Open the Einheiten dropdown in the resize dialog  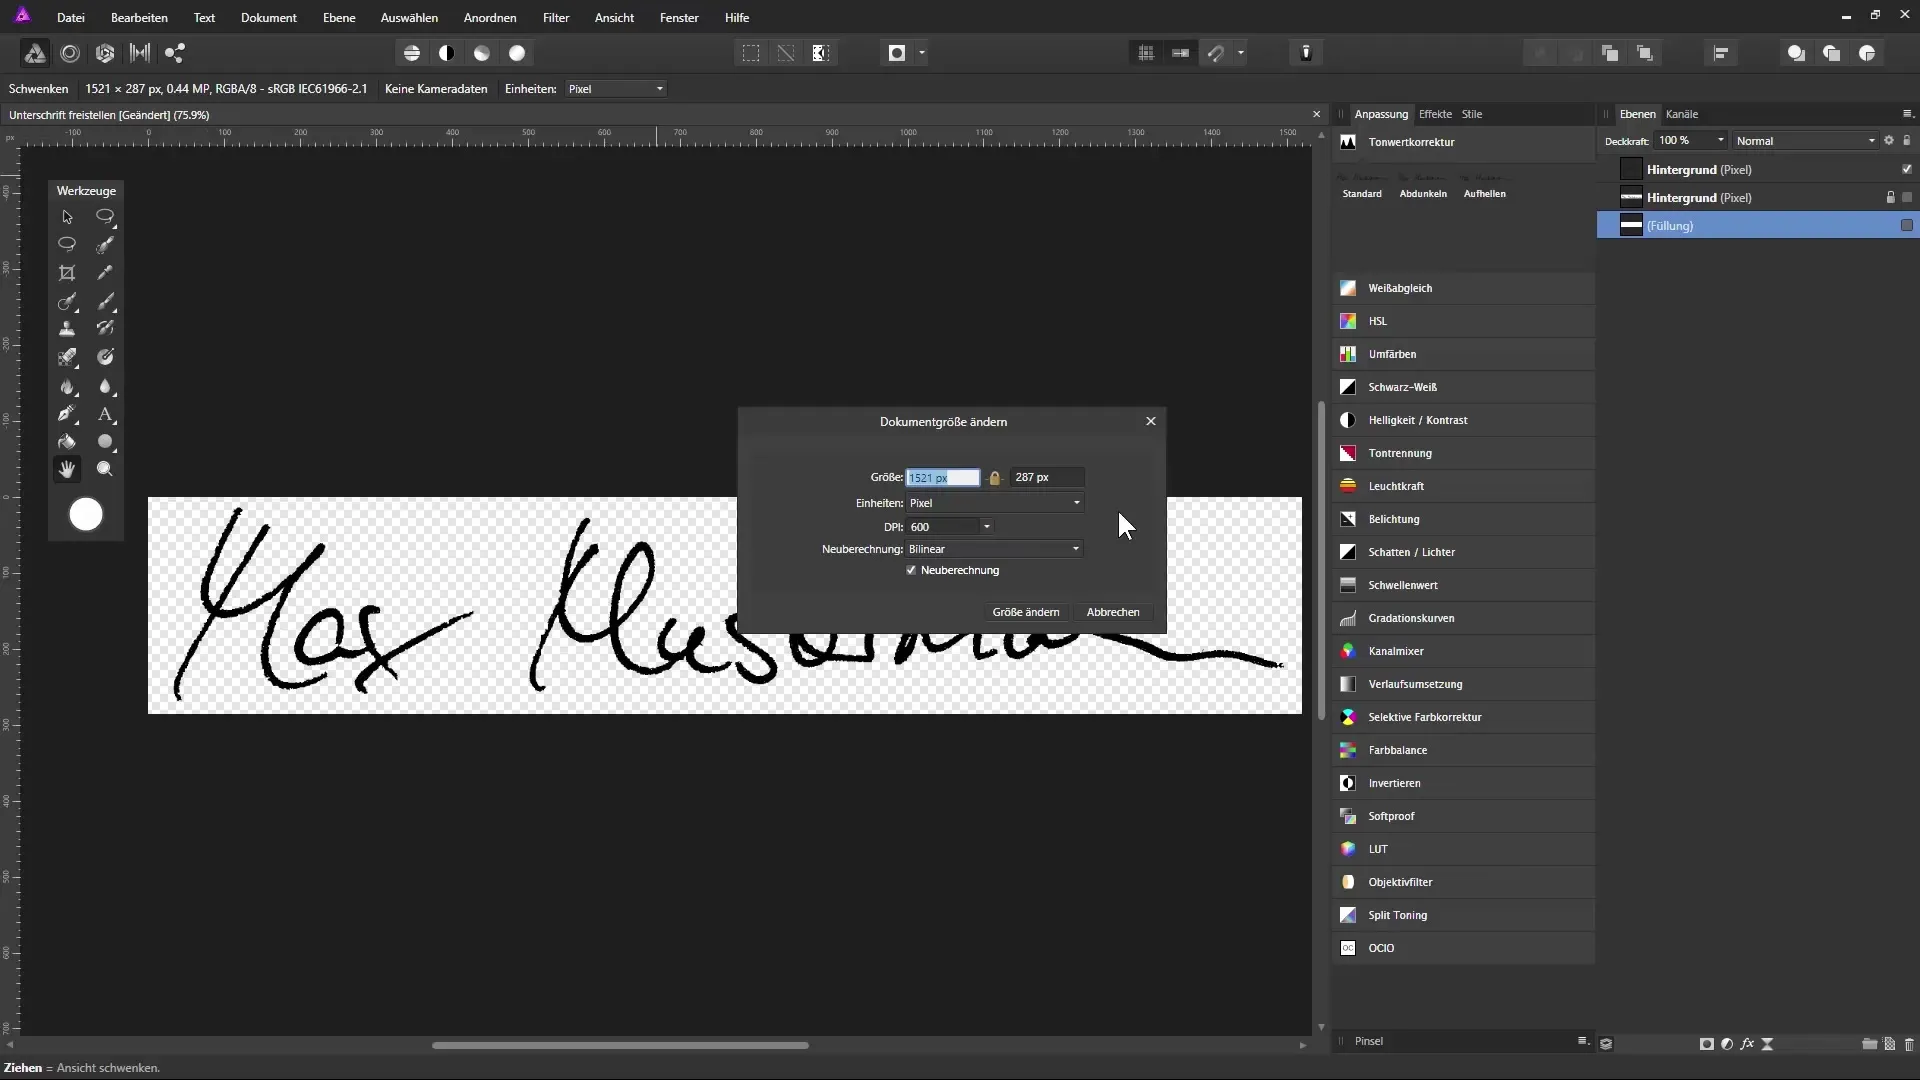tap(995, 503)
